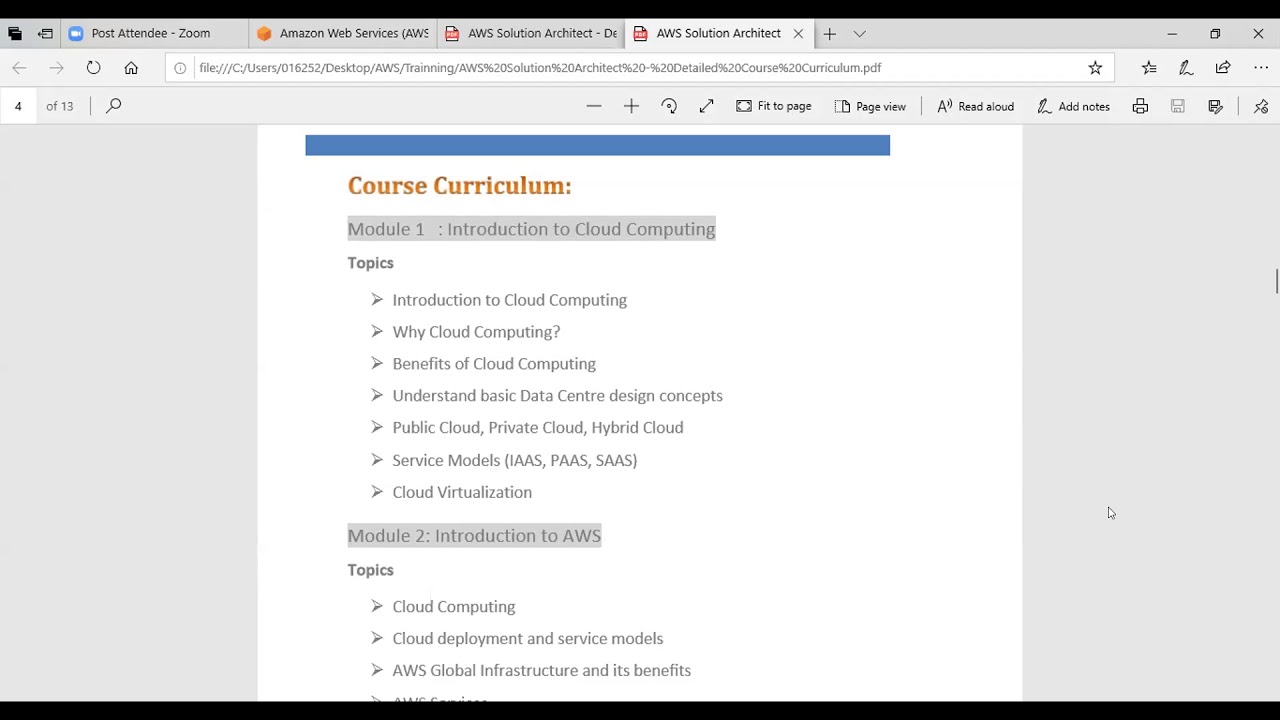Screen dimensions: 1280x720
Task: Click the set tabs aside icon
Action: [45, 33]
